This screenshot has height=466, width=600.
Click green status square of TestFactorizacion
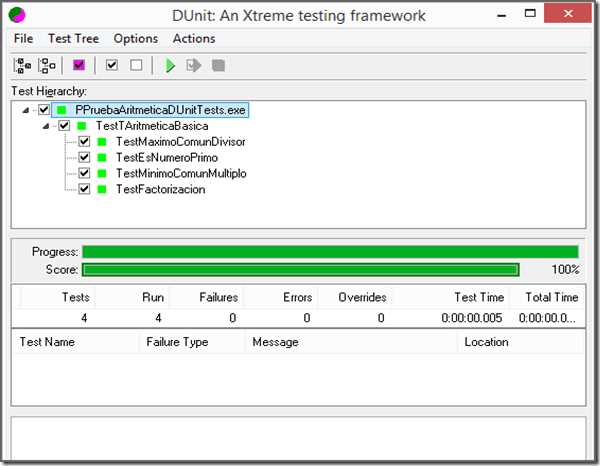(102, 189)
